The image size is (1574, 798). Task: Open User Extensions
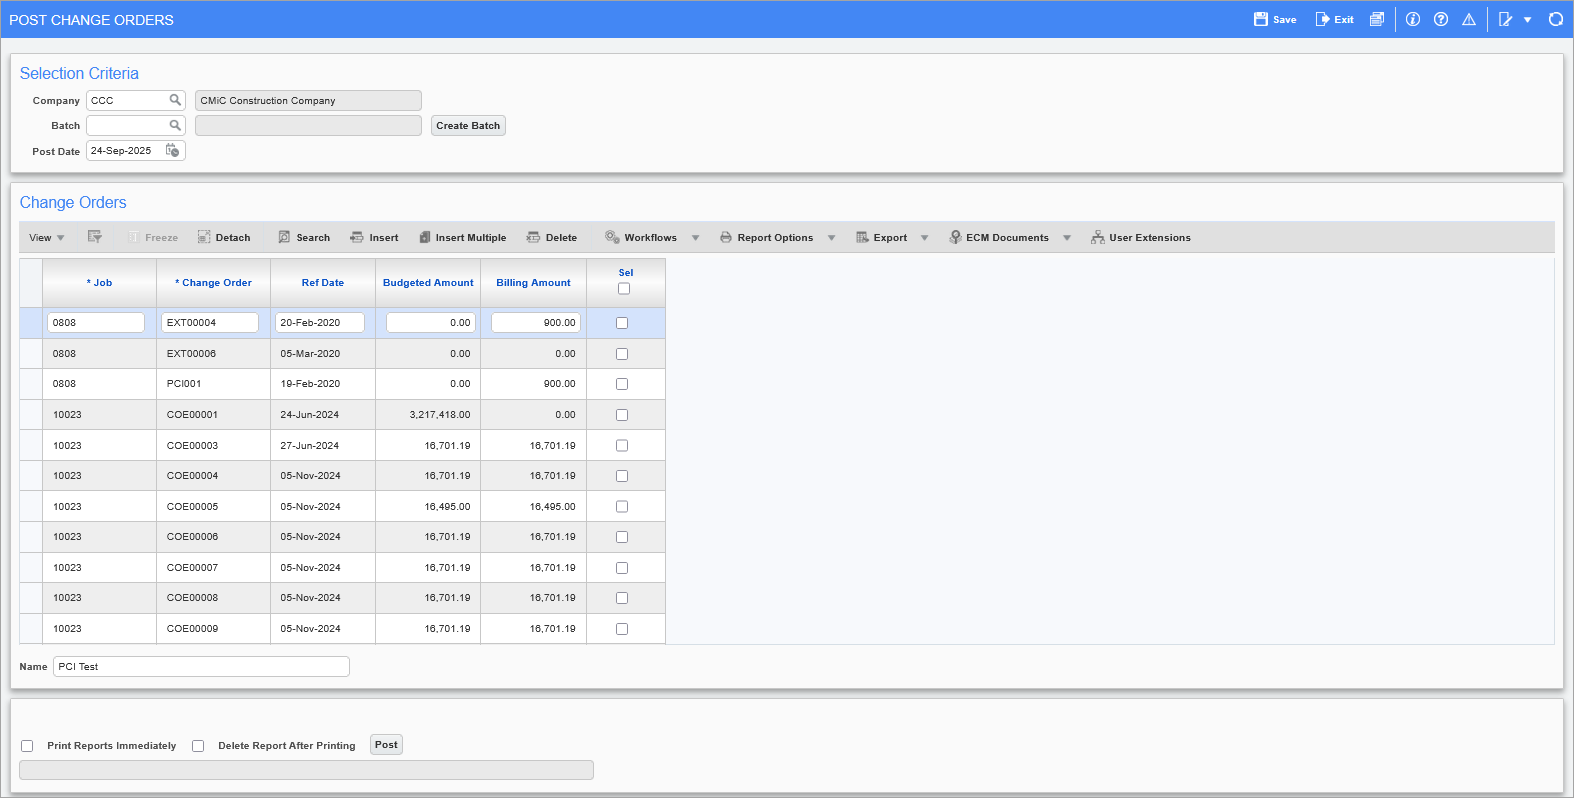pos(1141,237)
